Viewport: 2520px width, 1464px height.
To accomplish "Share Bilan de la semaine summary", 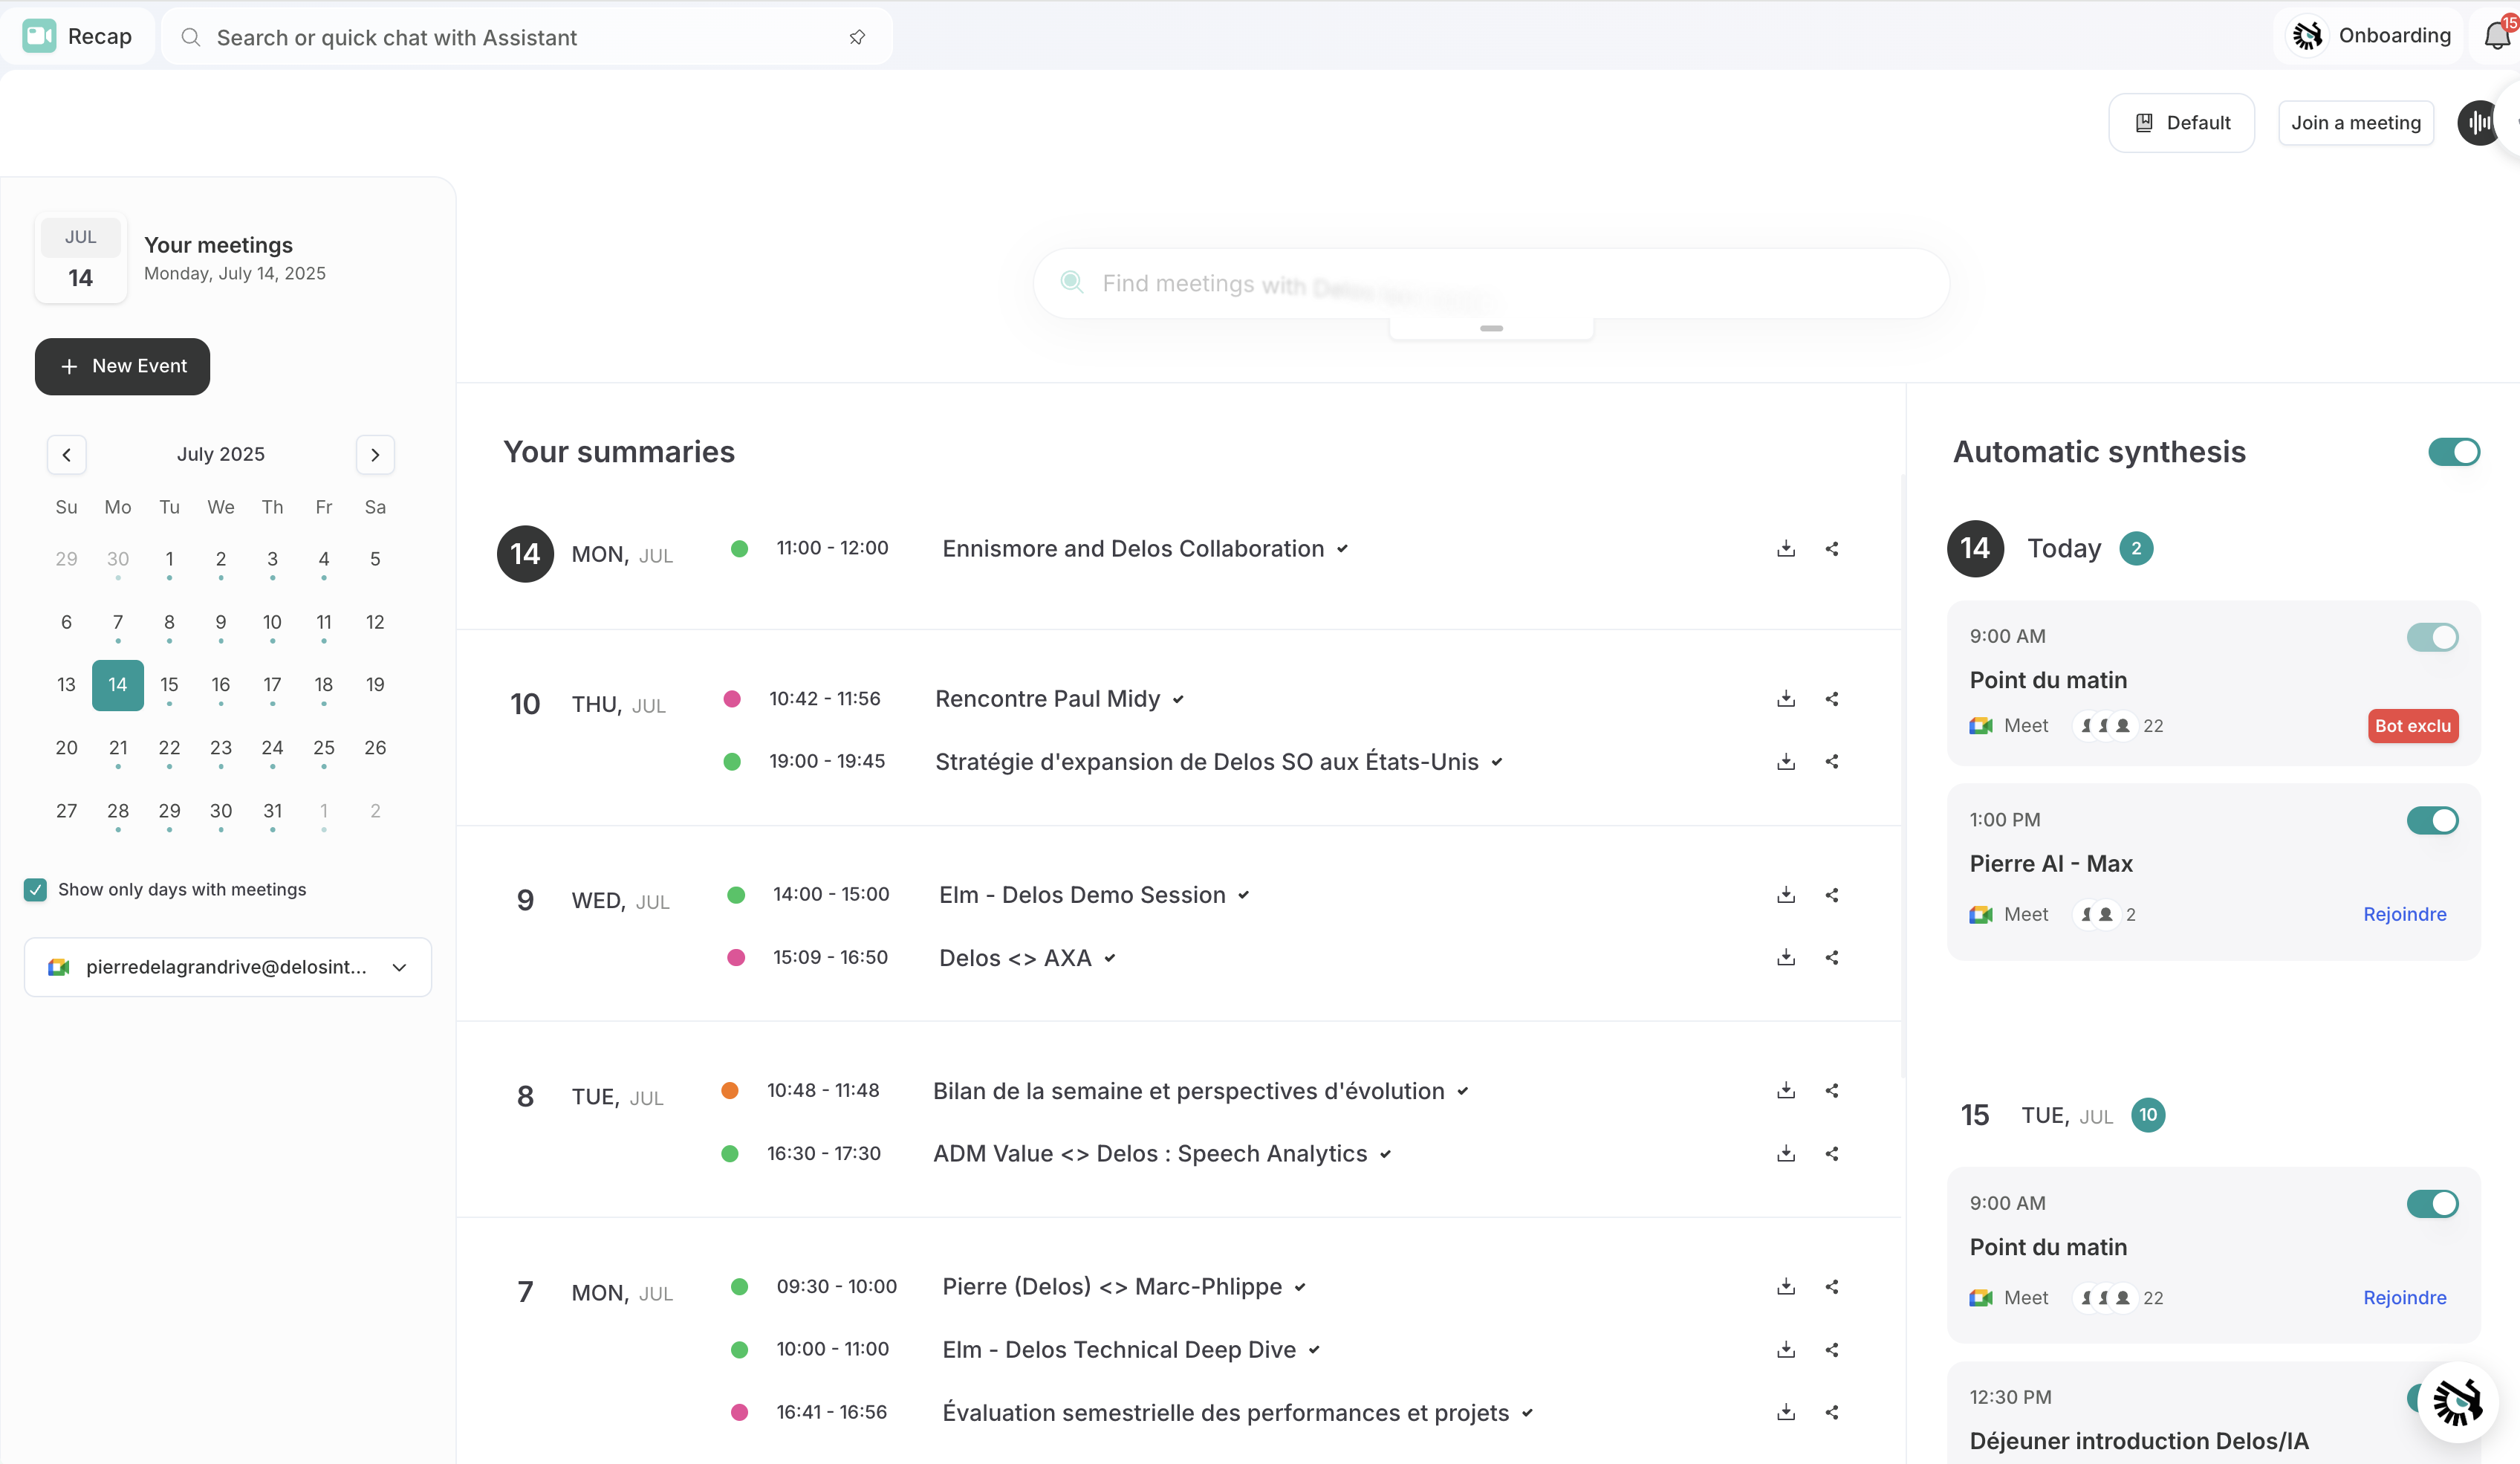I will tap(1832, 1091).
